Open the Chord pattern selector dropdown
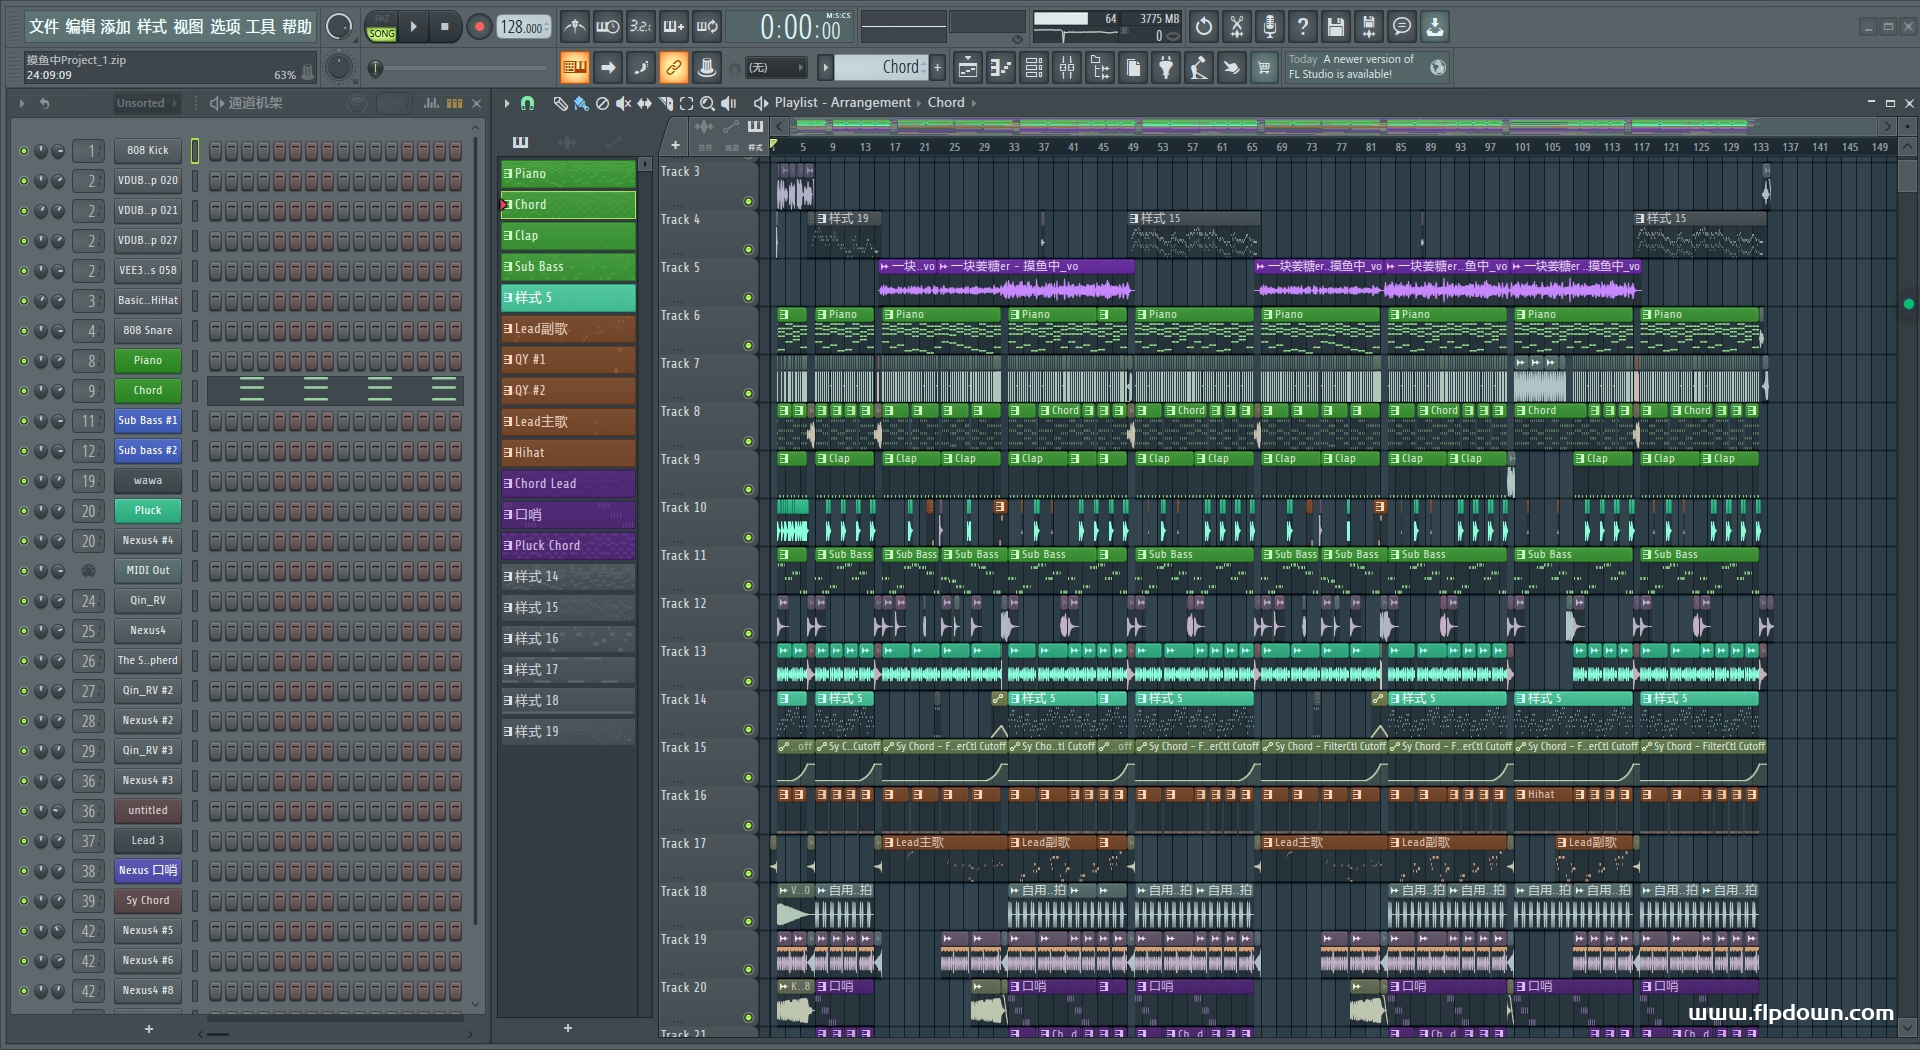This screenshot has height=1050, width=1920. tap(882, 67)
